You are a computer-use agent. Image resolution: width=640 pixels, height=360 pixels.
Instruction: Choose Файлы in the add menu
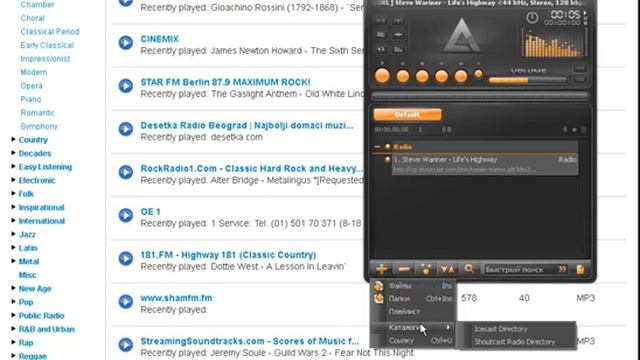pyautogui.click(x=413, y=286)
